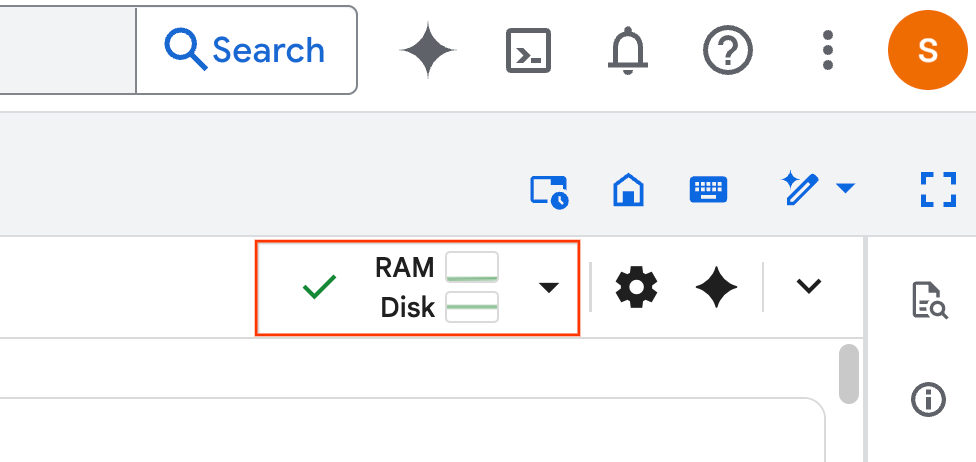Open the Gemini sparkle icon in header
This screenshot has height=462, width=976.
(429, 49)
